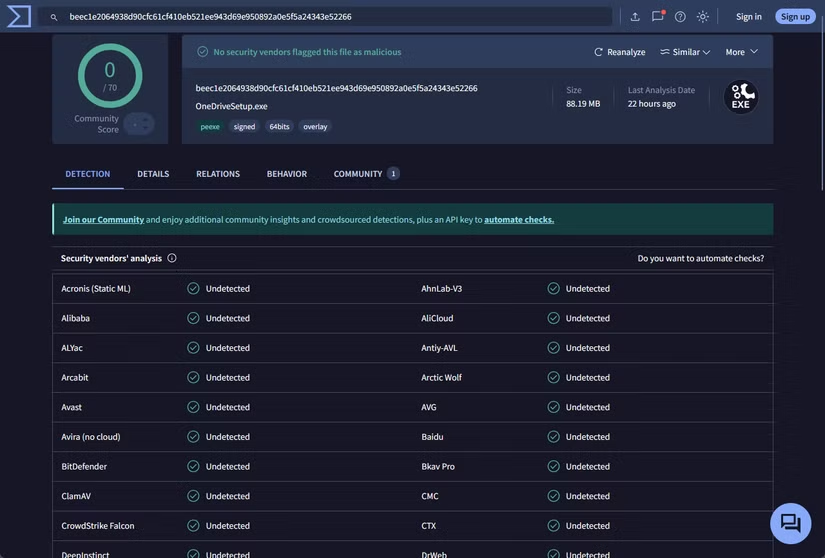Toggle the light/dark theme sun icon
Viewport: 825px width, 558px height.
(703, 17)
